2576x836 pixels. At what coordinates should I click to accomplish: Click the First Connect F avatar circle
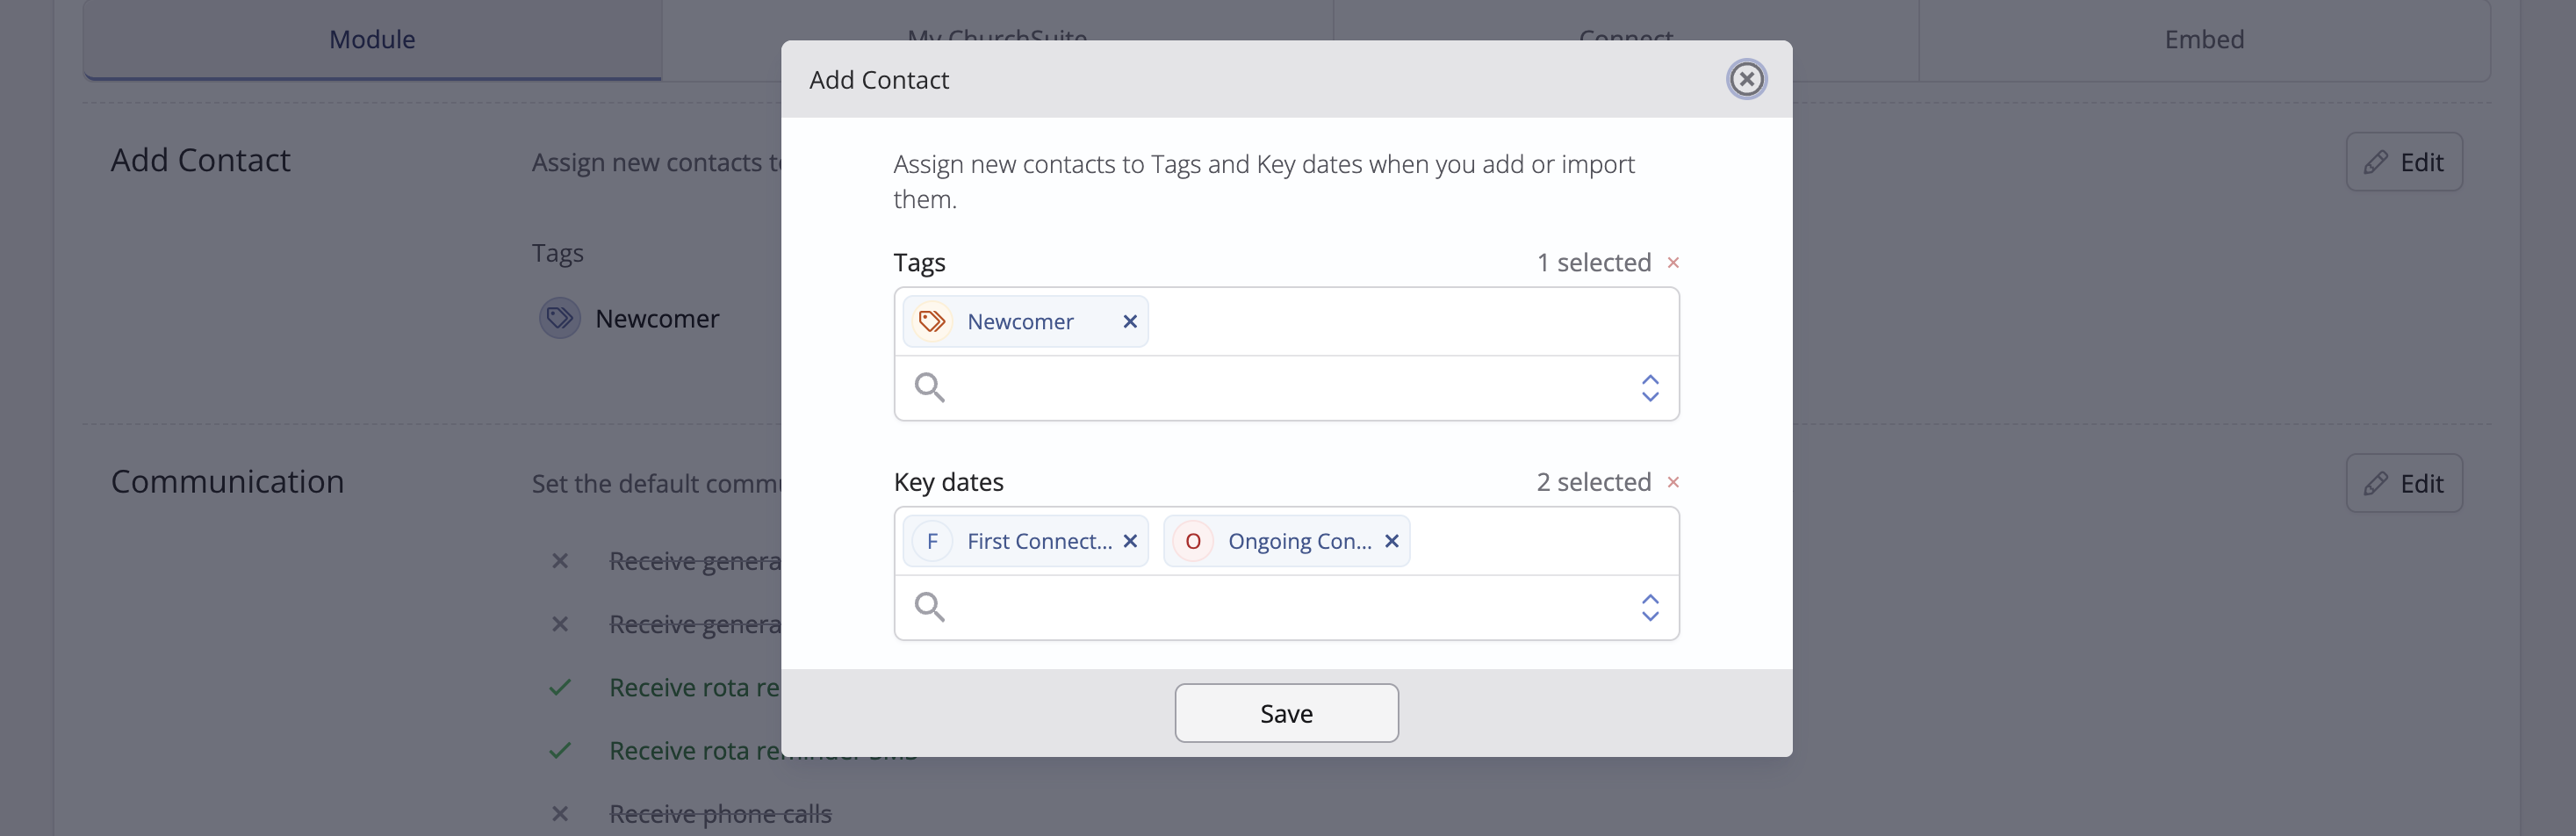932,541
